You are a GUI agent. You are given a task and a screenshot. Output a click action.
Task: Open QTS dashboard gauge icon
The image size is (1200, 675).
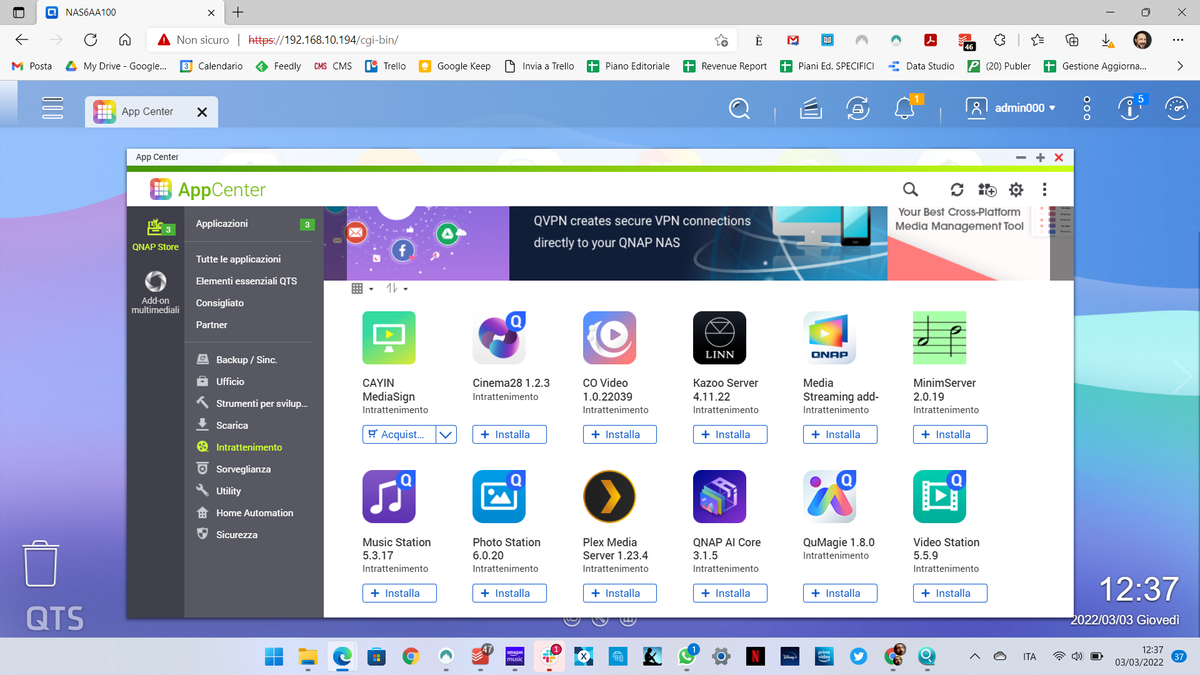[x=1176, y=108]
